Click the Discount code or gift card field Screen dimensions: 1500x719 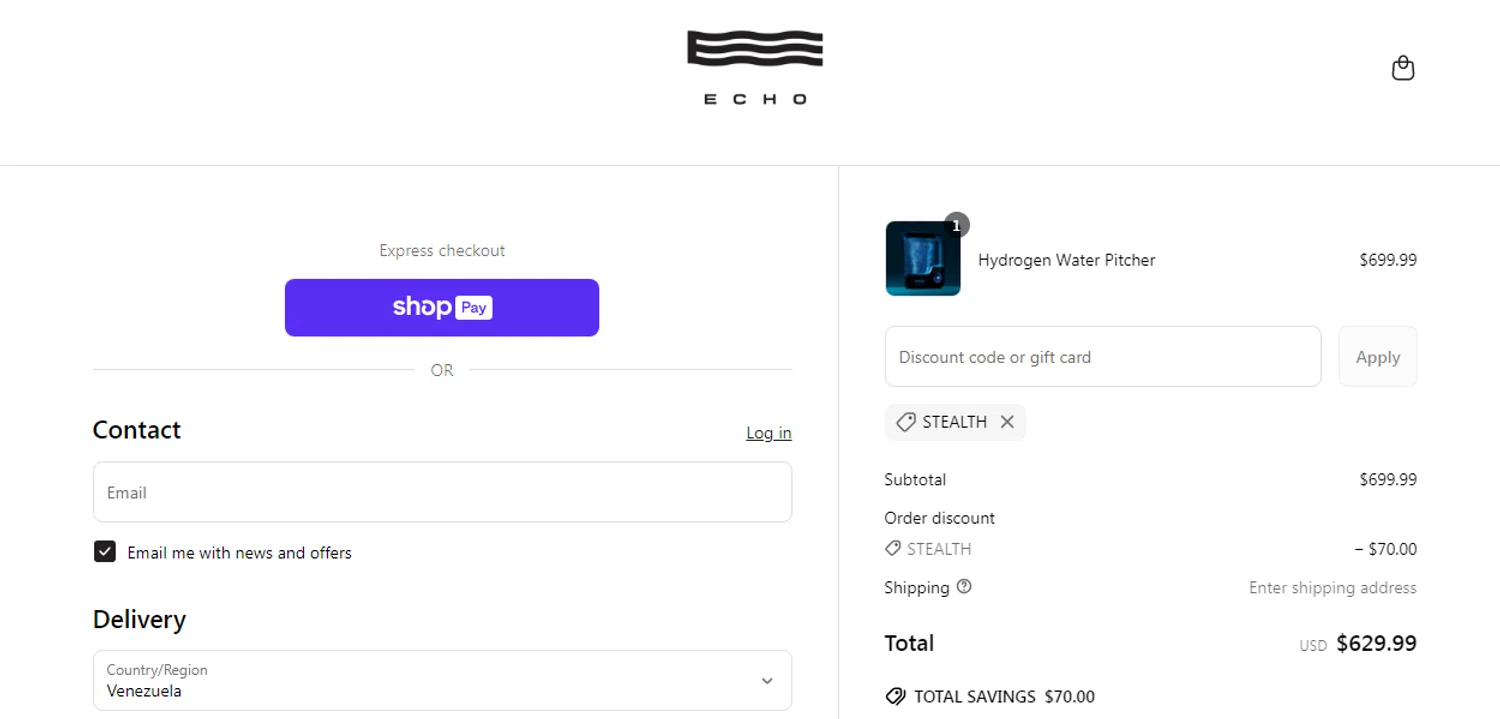click(1102, 357)
